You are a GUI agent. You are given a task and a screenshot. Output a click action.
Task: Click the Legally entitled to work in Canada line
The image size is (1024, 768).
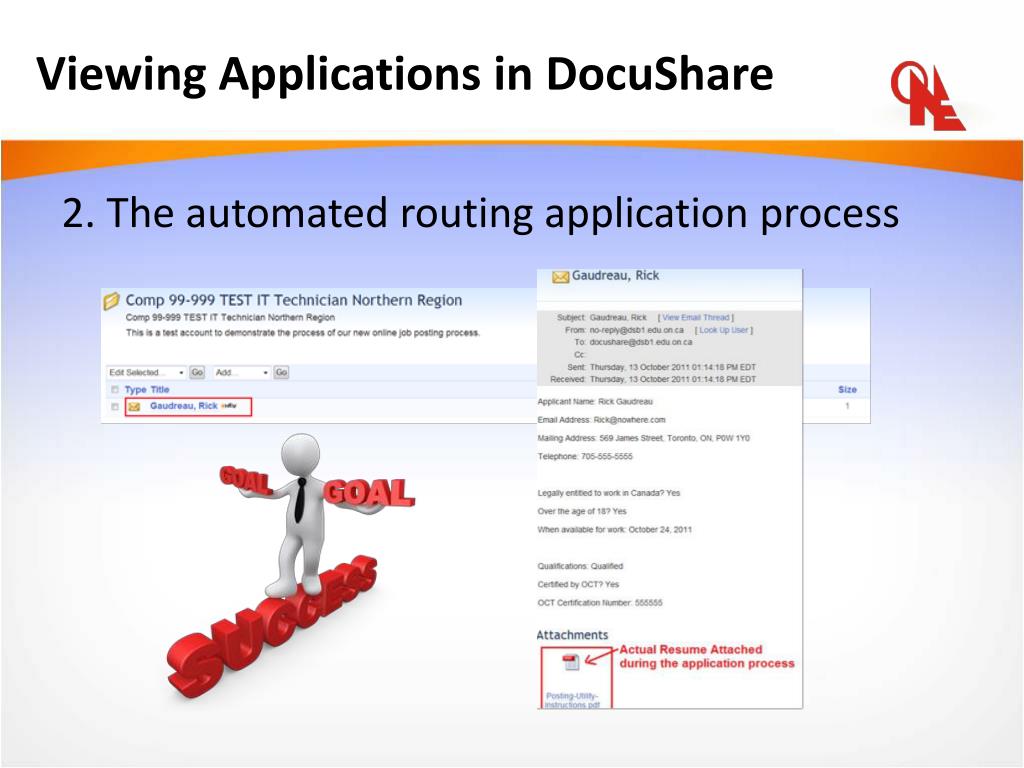pyautogui.click(x=609, y=493)
